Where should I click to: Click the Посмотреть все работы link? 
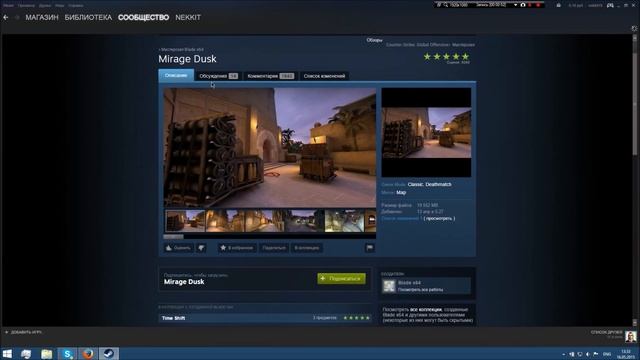[420, 290]
